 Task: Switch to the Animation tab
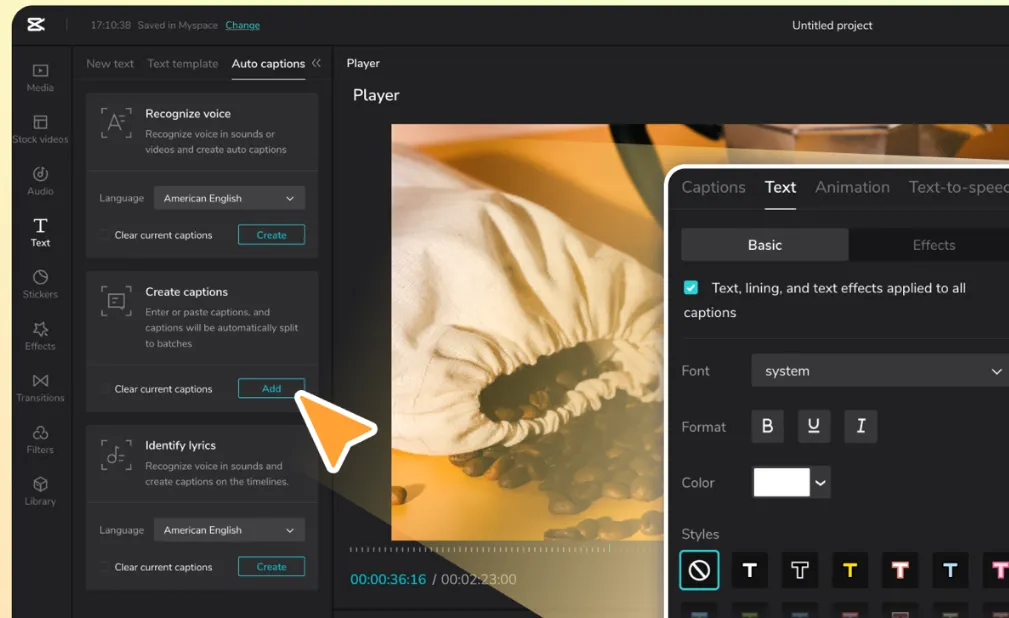point(852,187)
